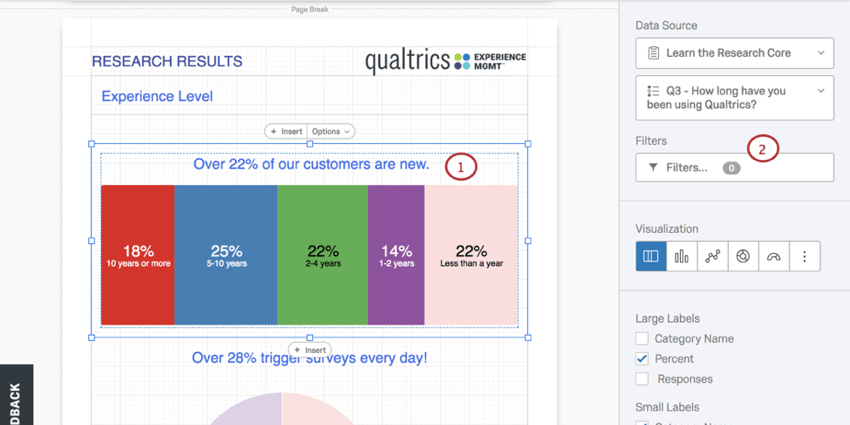This screenshot has height=425, width=850.
Task: Select the breakdown bar visualization icon
Action: tap(651, 256)
